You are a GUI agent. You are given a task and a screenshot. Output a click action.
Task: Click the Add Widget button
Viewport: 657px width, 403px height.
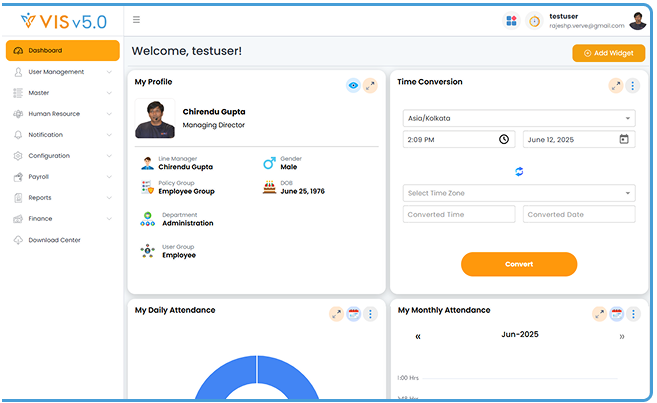(608, 53)
